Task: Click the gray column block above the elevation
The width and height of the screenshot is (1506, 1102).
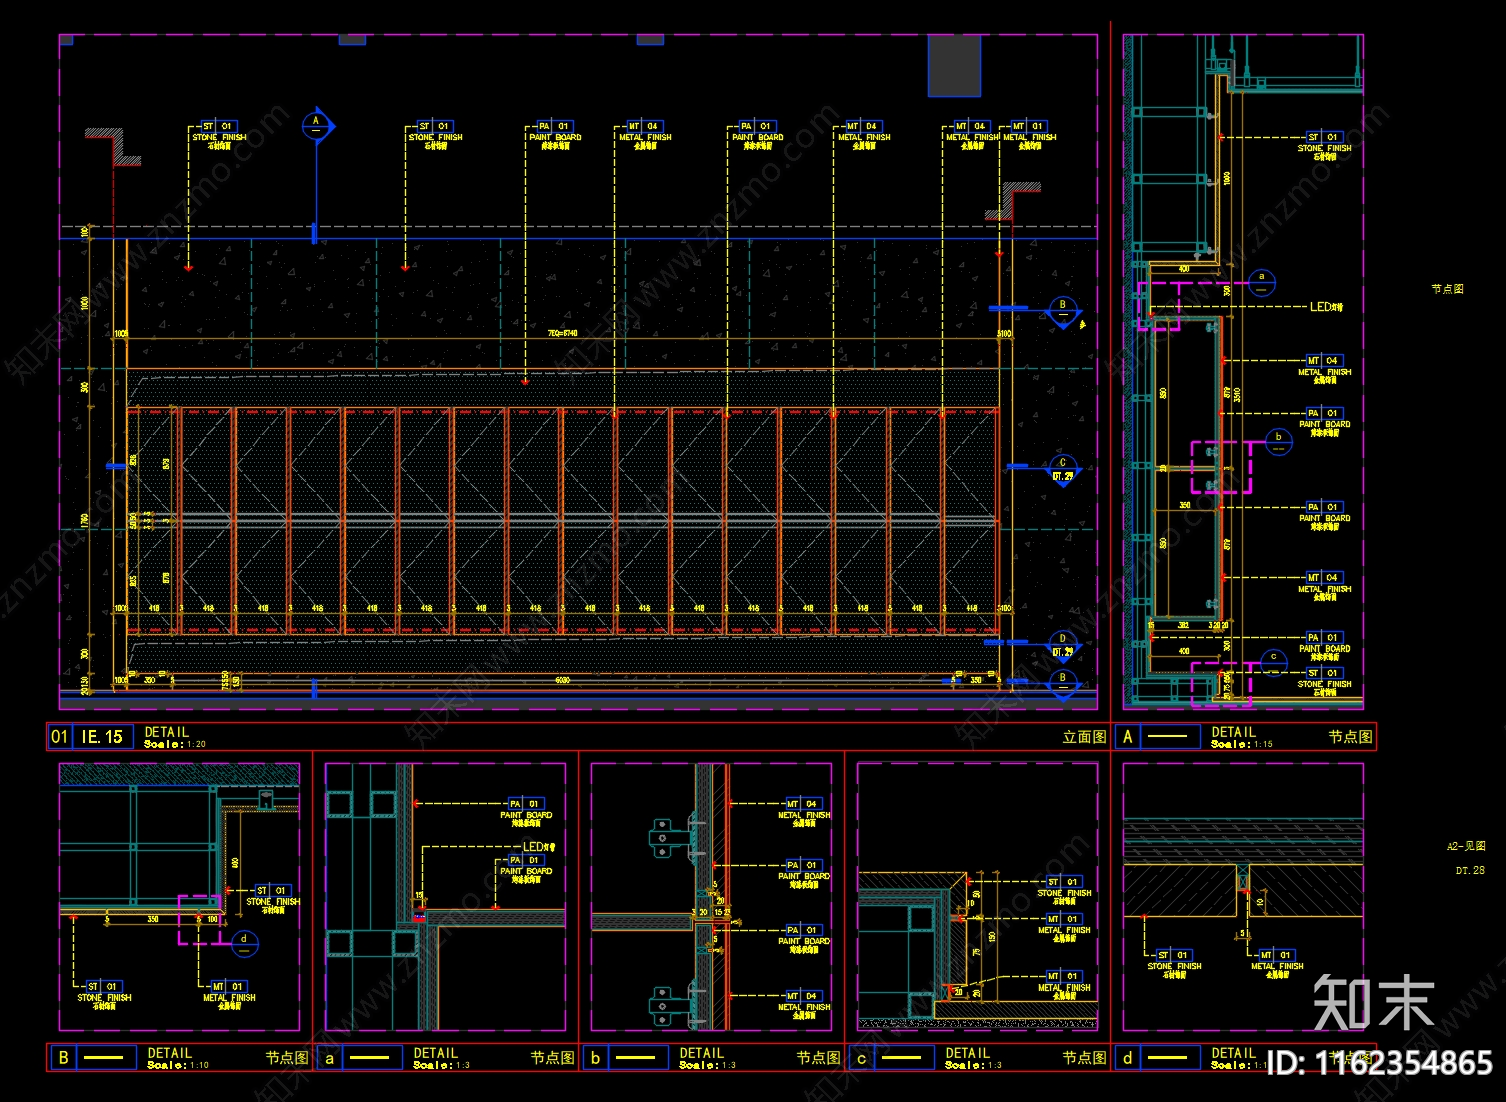Action: click(954, 66)
